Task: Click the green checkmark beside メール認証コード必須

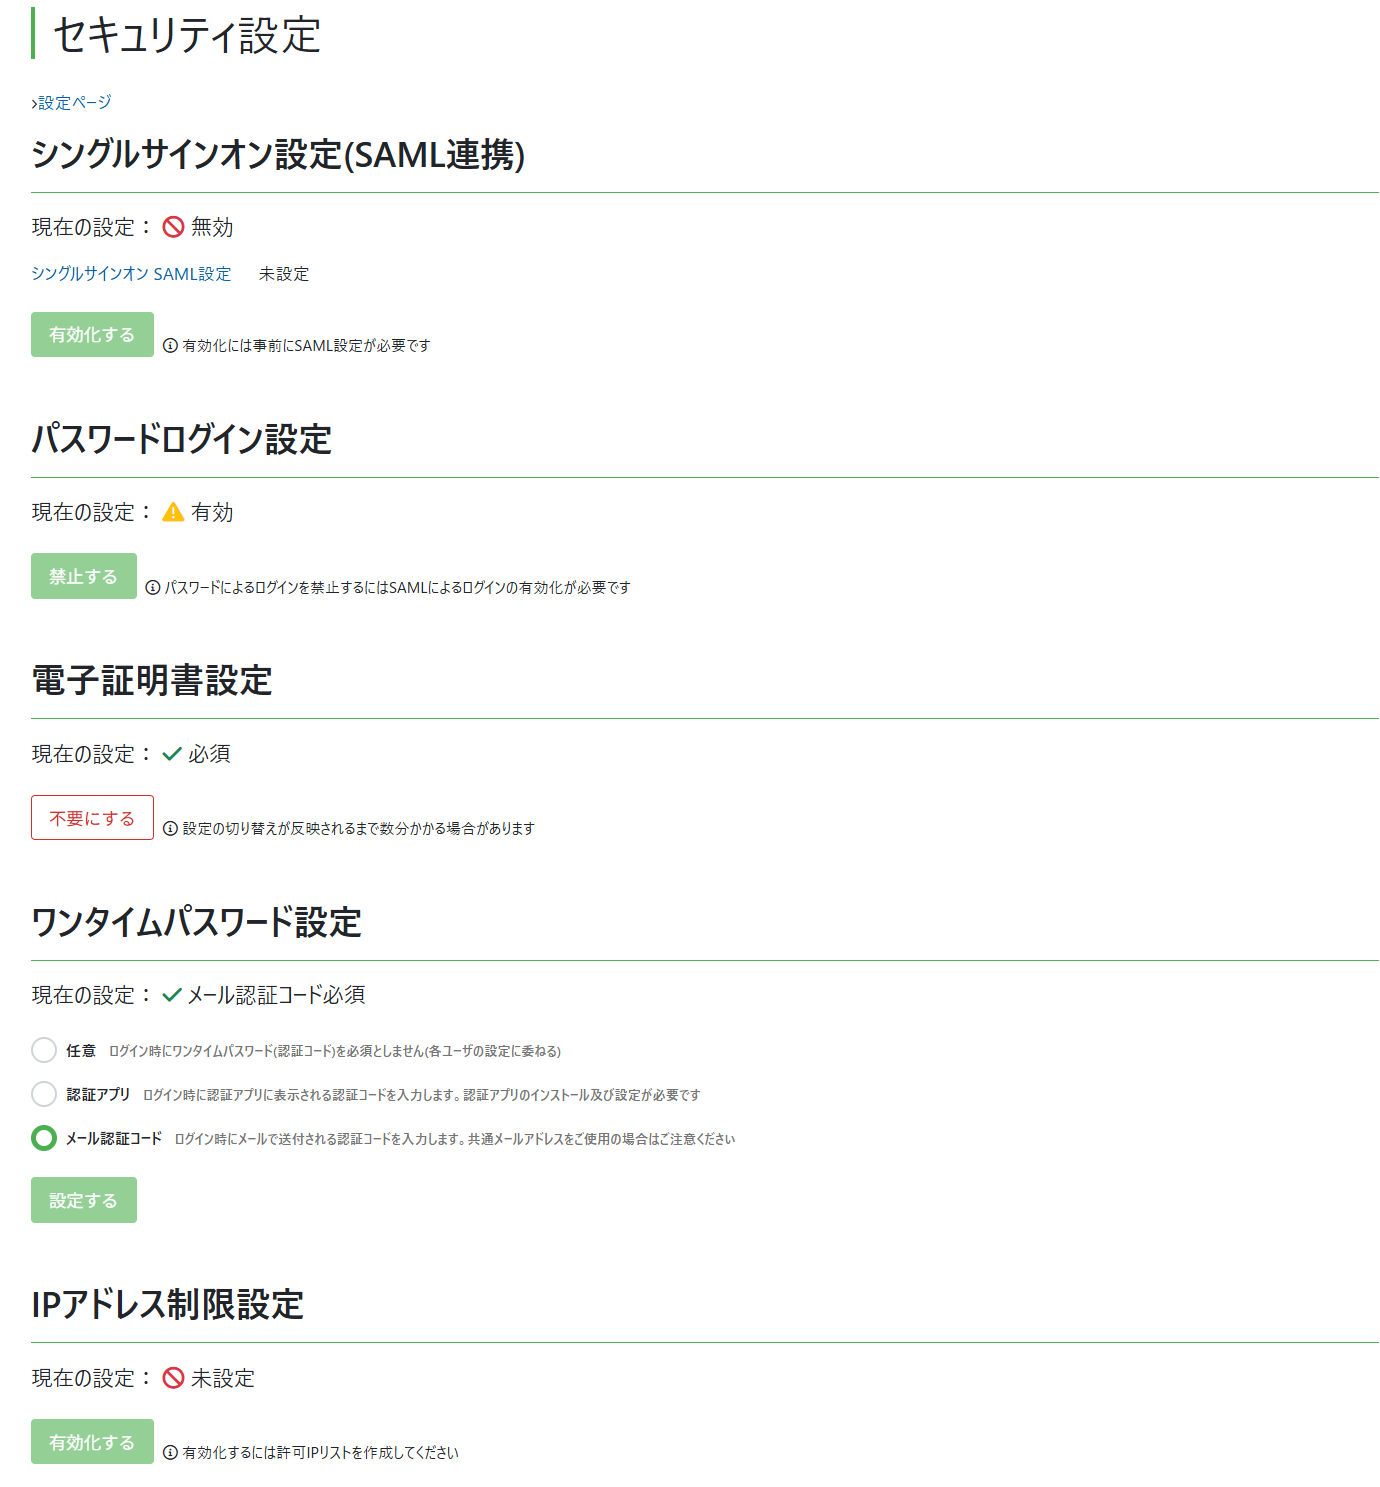Action: [172, 995]
